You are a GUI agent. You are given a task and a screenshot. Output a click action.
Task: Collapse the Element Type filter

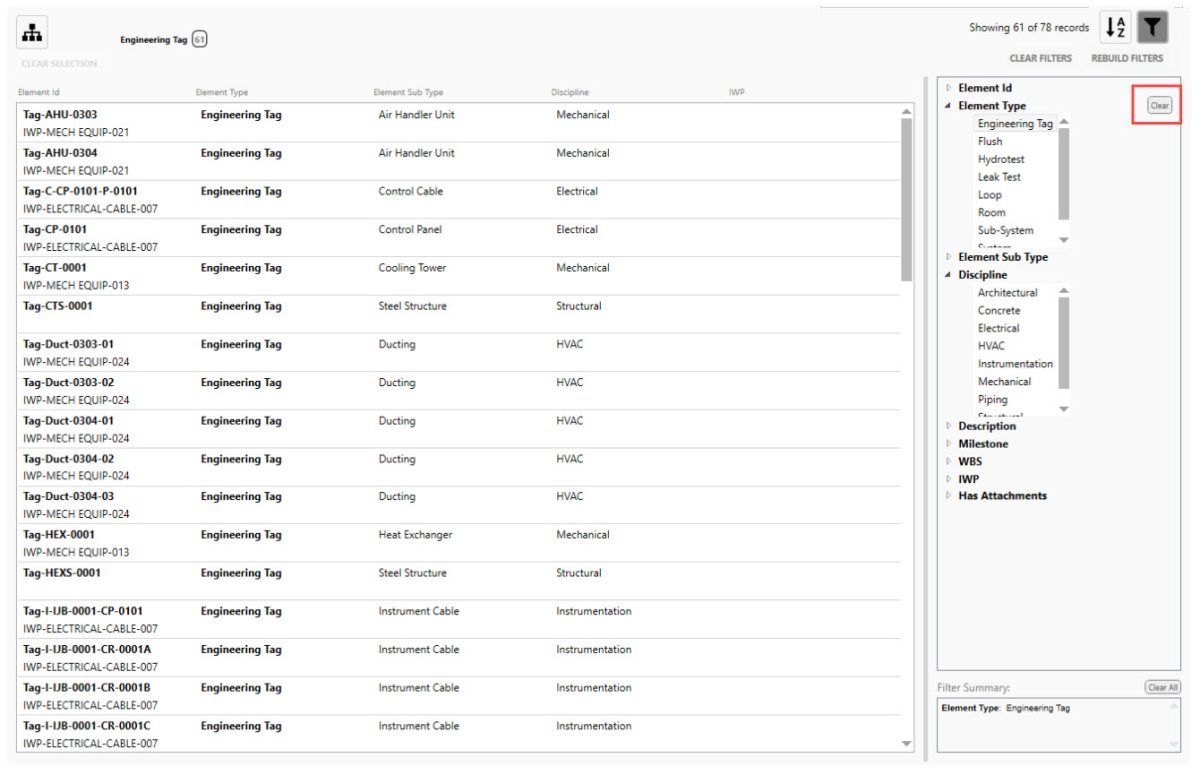point(948,106)
